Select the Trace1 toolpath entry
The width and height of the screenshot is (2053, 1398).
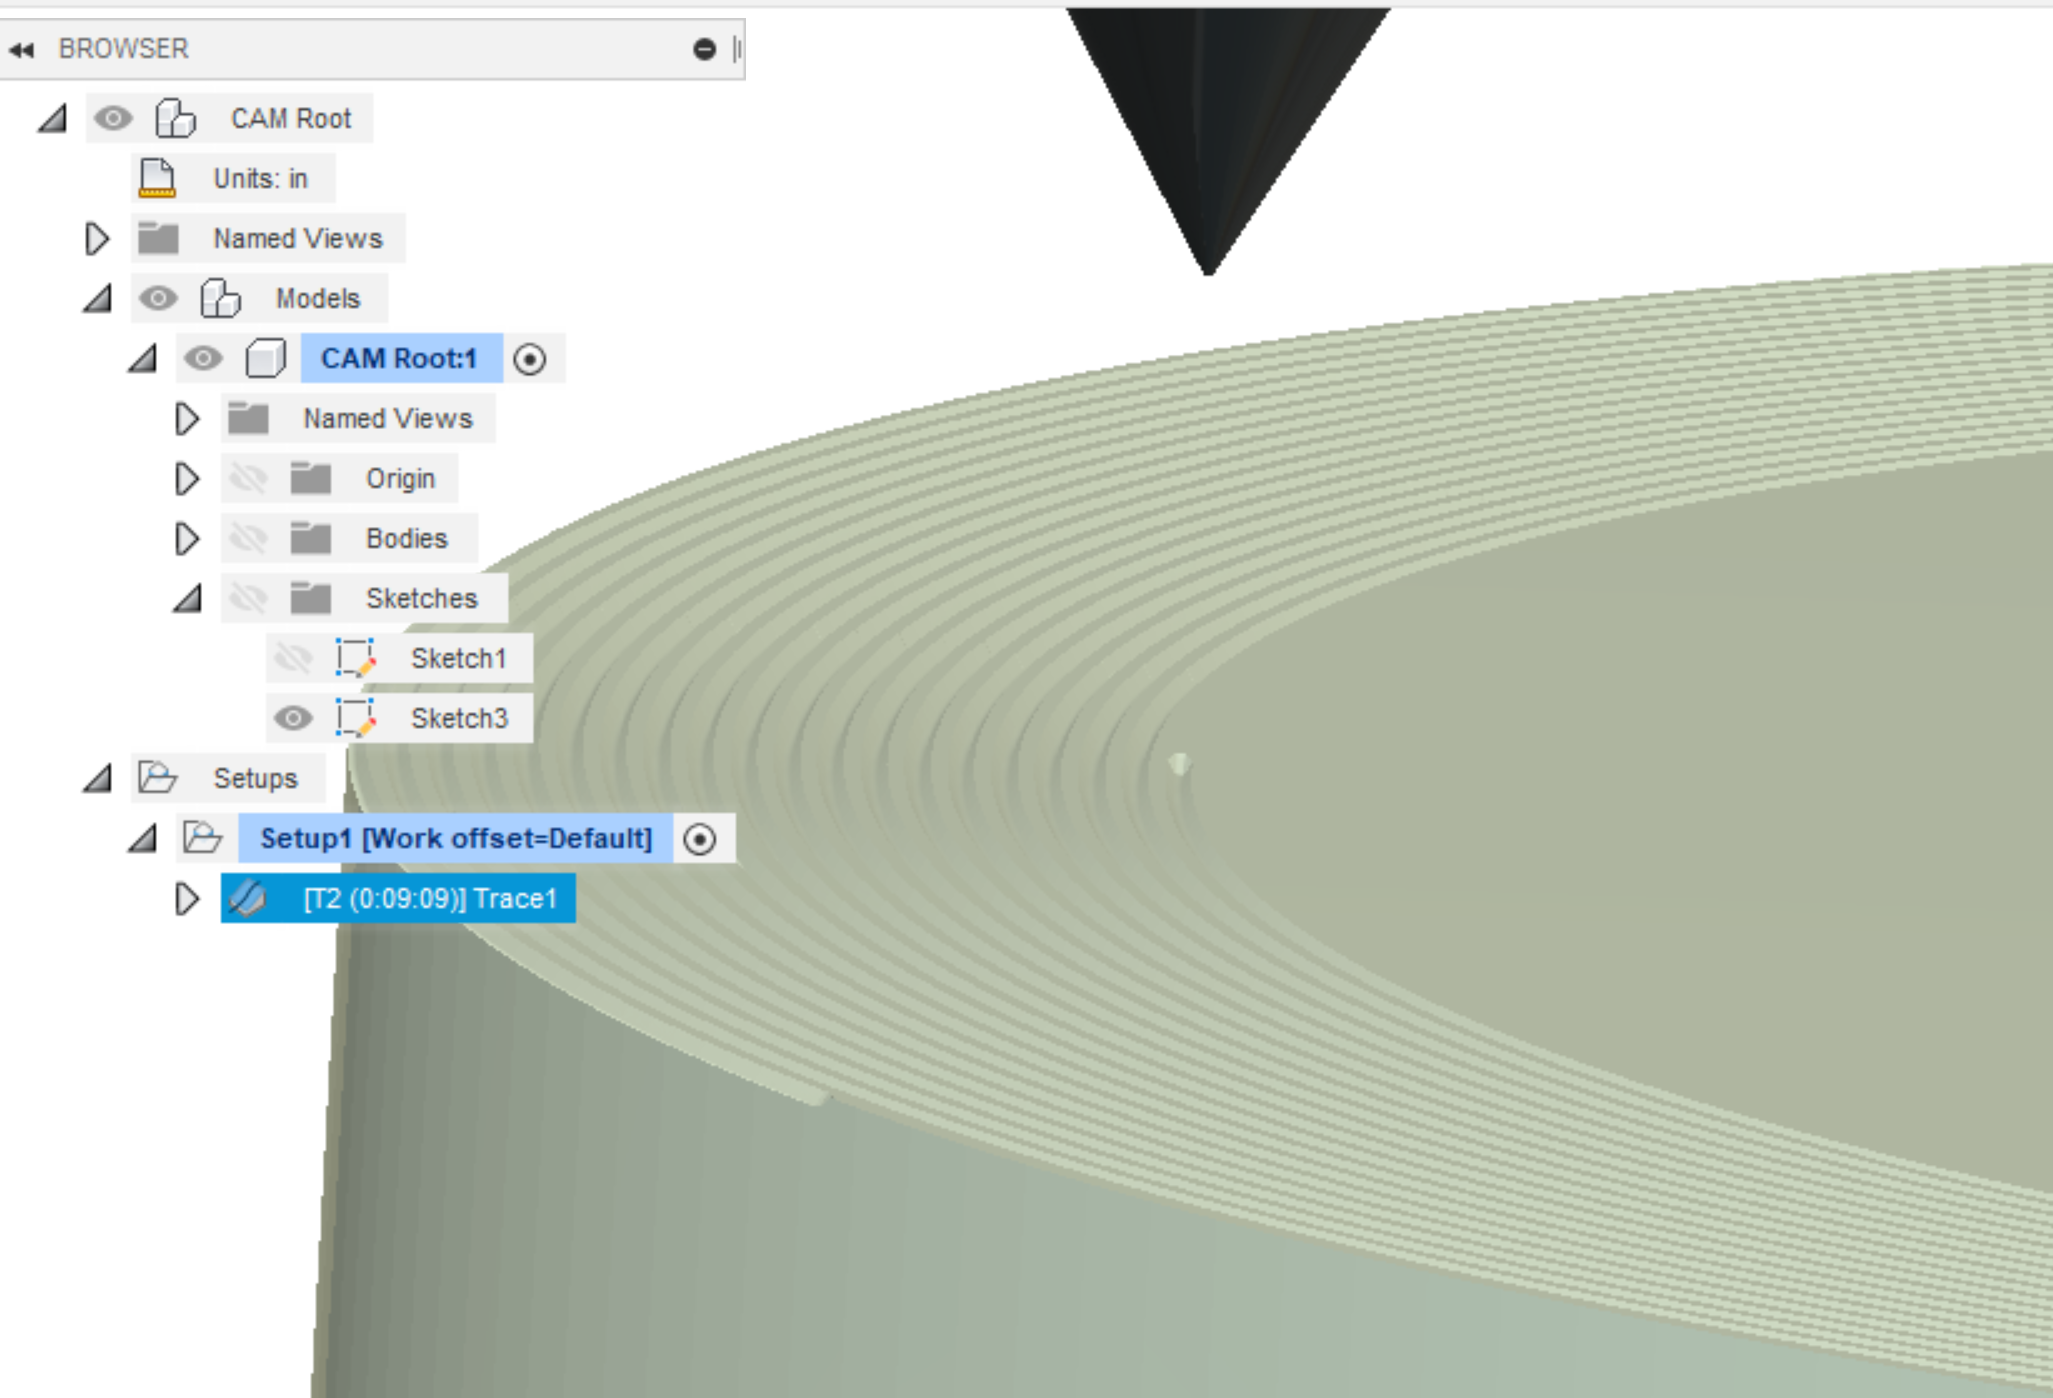tap(430, 898)
